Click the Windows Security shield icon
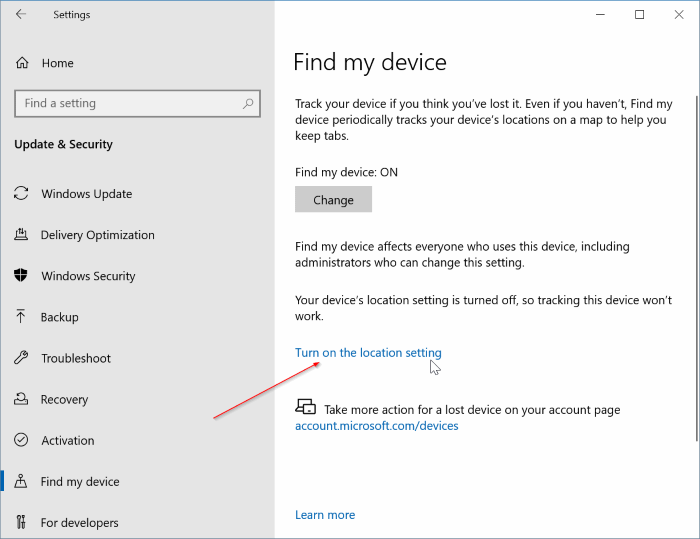The width and height of the screenshot is (700, 539). pos(21,276)
